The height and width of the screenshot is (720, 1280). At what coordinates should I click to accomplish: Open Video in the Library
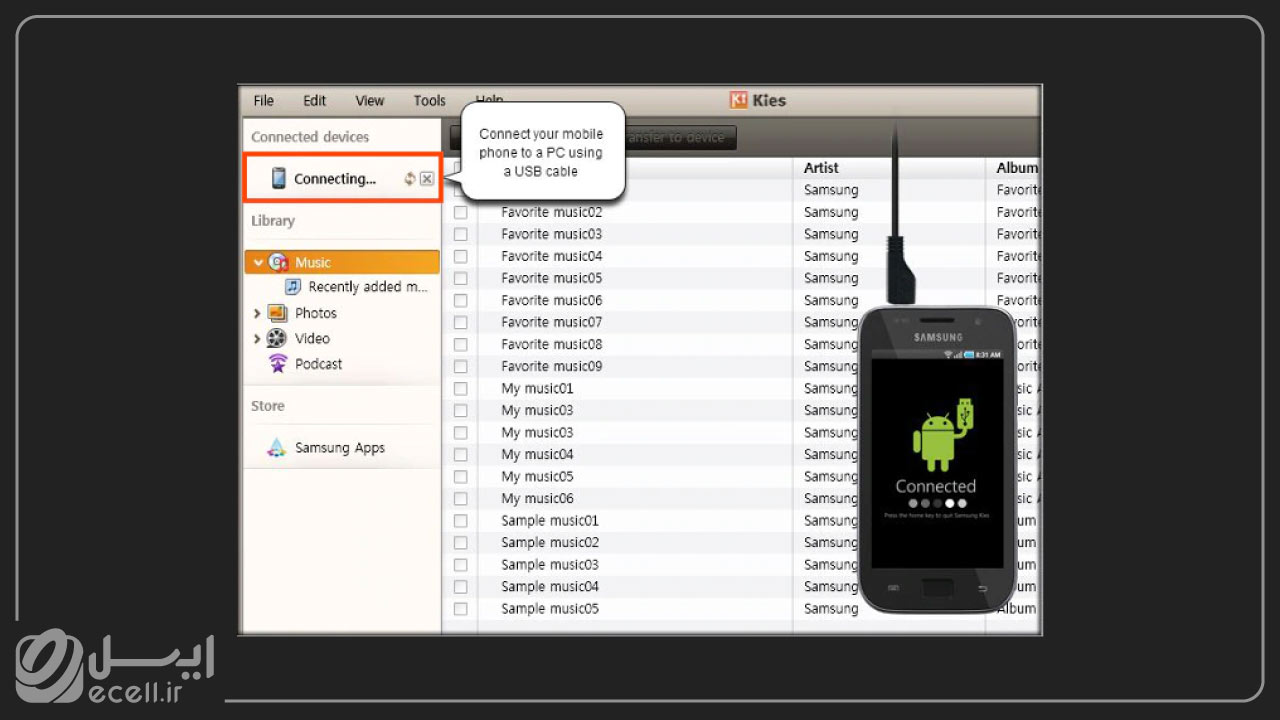(312, 339)
